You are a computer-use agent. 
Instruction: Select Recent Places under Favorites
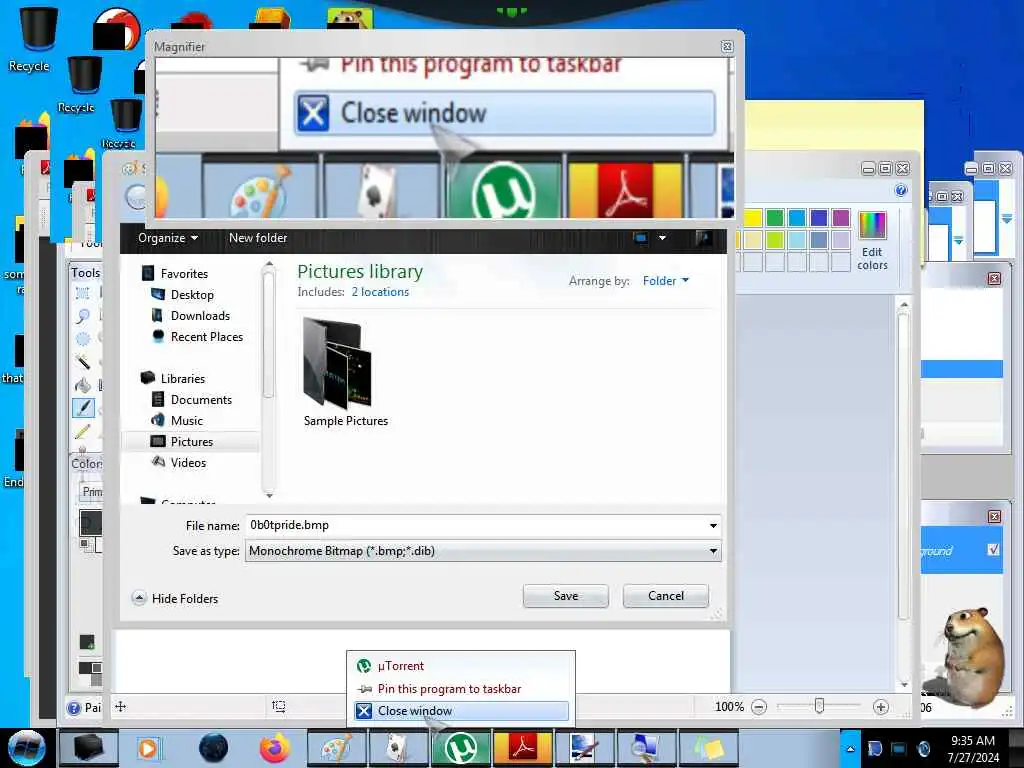[x=197, y=336]
